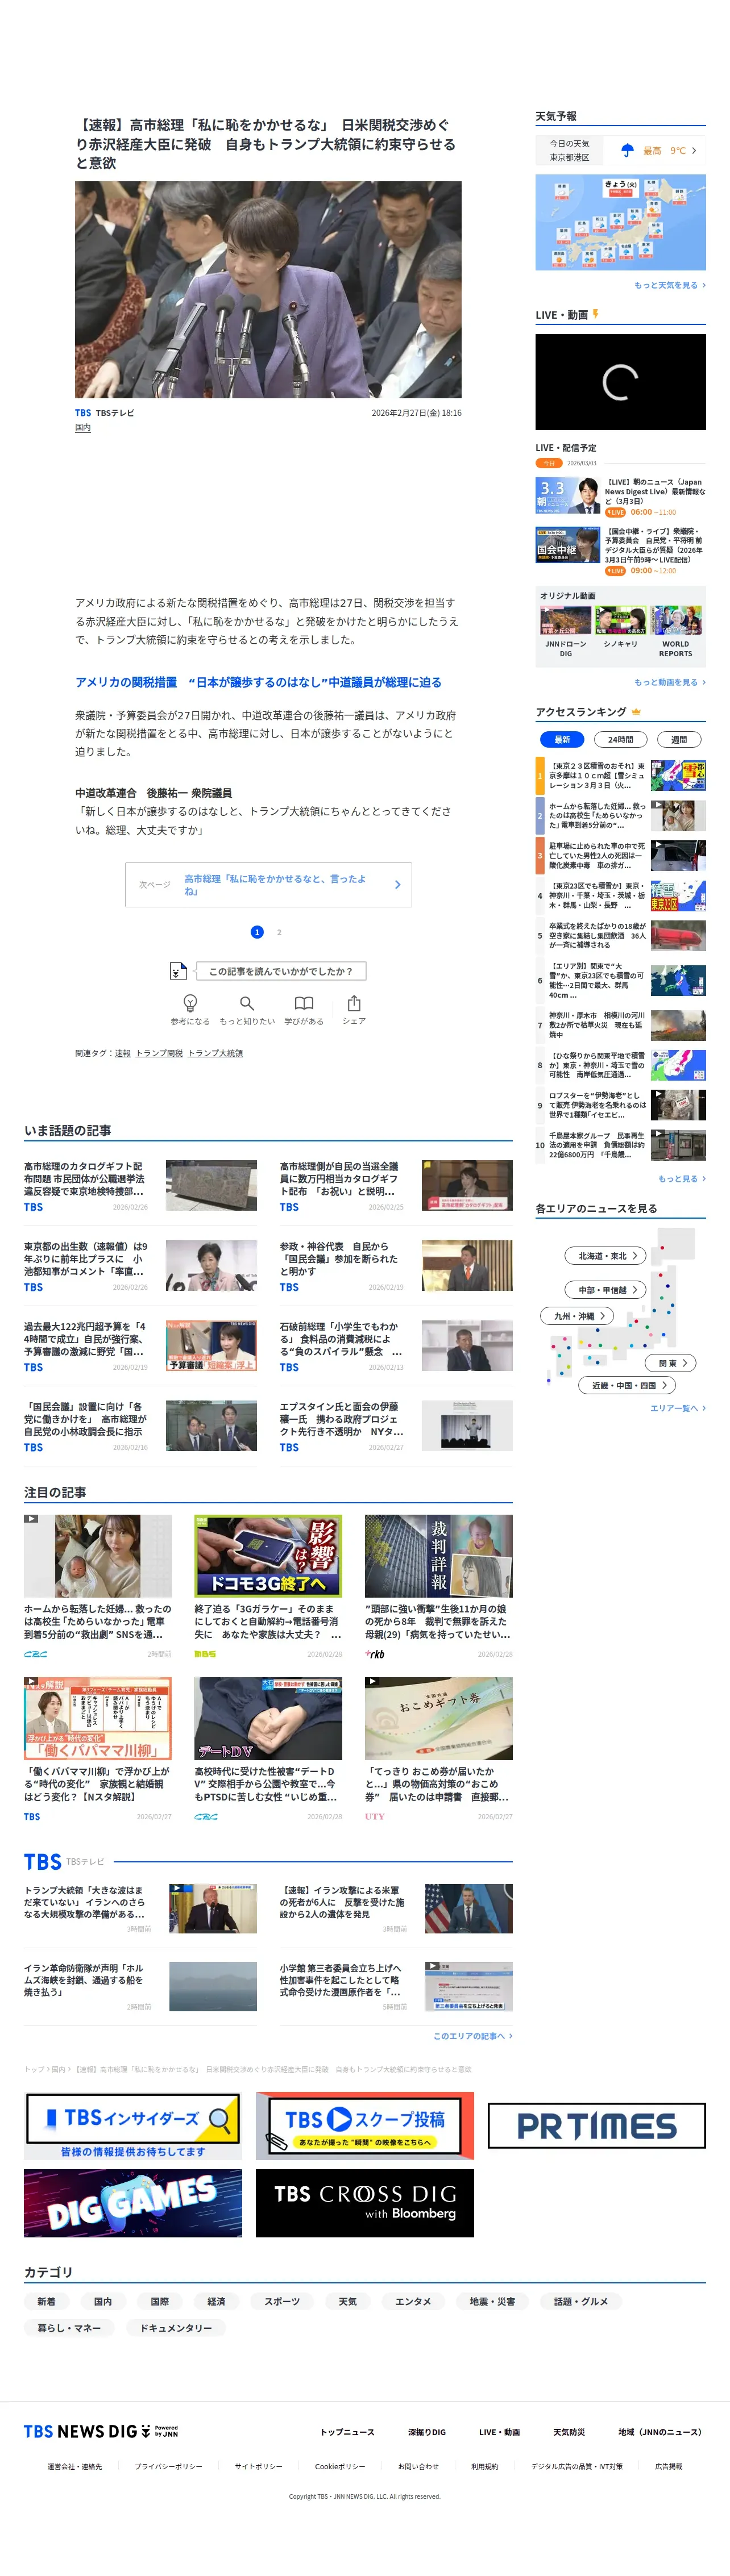Open the 北海道・東北 area button
The height and width of the screenshot is (2576, 730).
[606, 1255]
